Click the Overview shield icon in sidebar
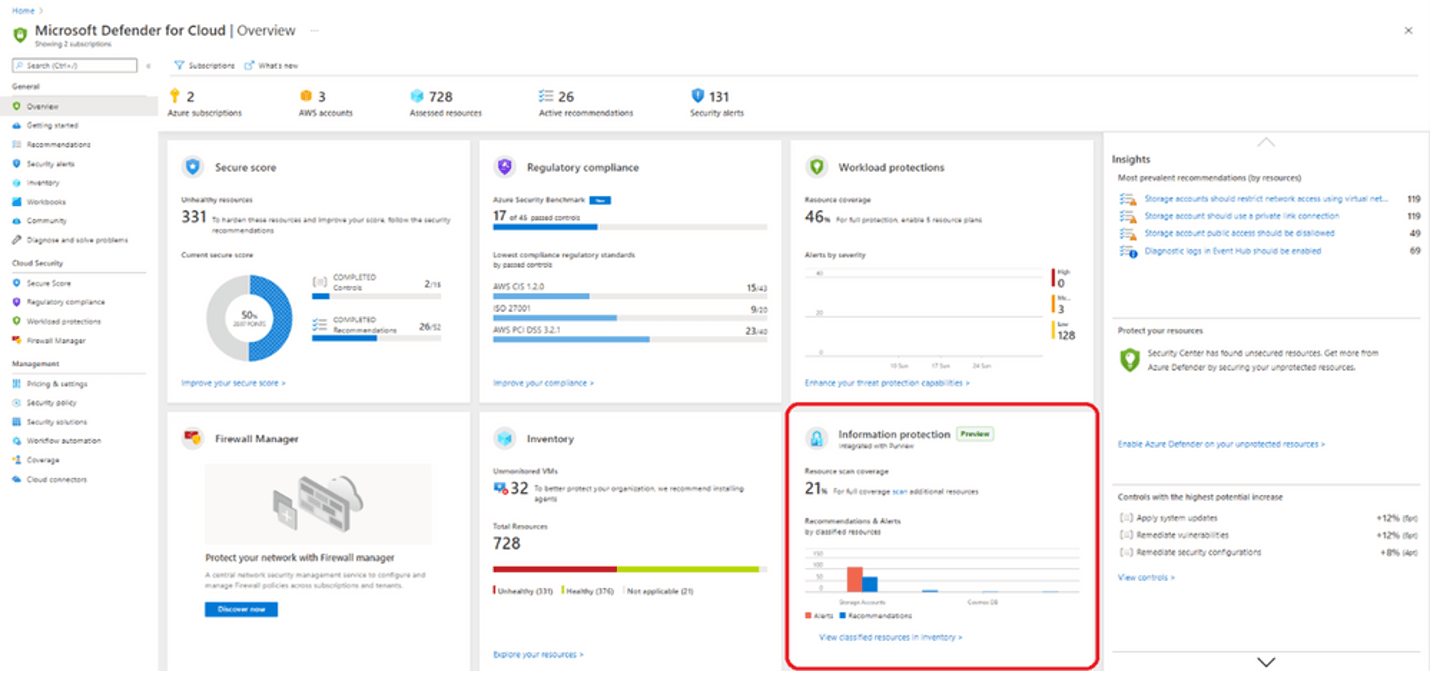Viewport: 1430px width, 675px height. 17,106
